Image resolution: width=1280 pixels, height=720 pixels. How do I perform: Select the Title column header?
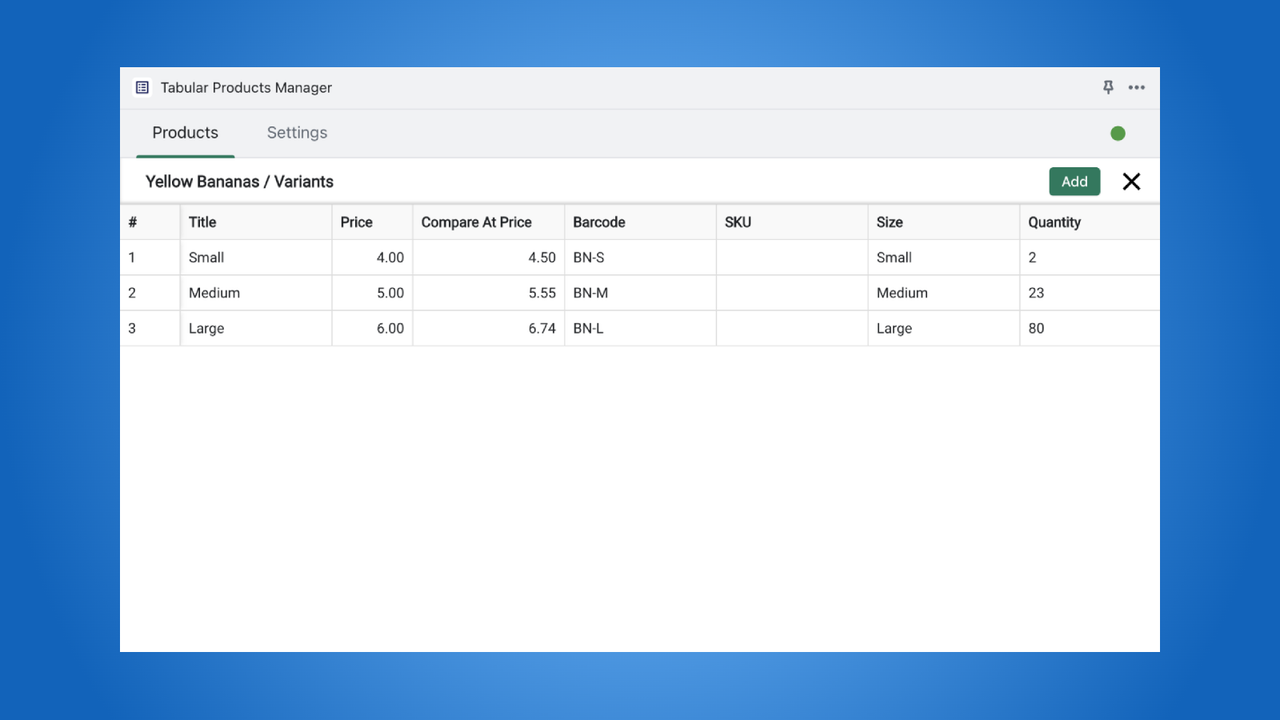coord(256,222)
